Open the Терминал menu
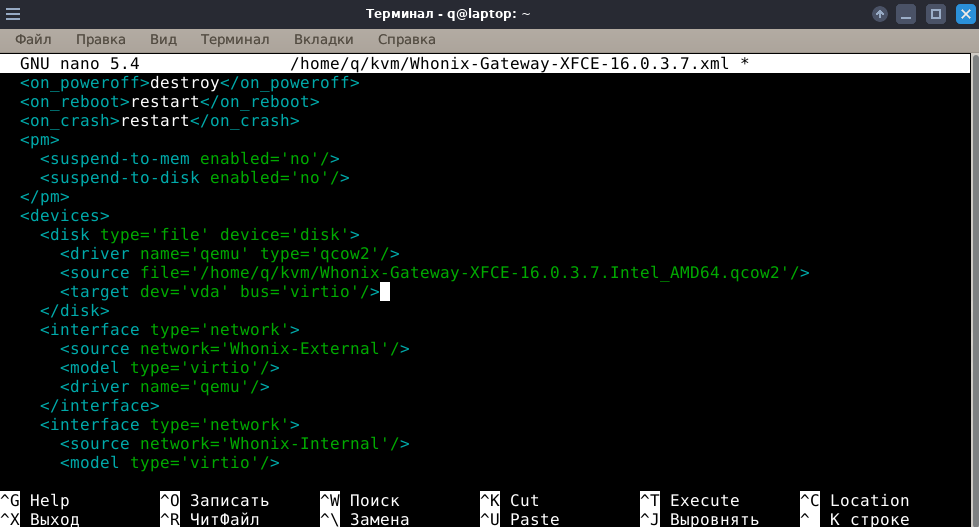Viewport: 979px width, 527px height. 234,39
